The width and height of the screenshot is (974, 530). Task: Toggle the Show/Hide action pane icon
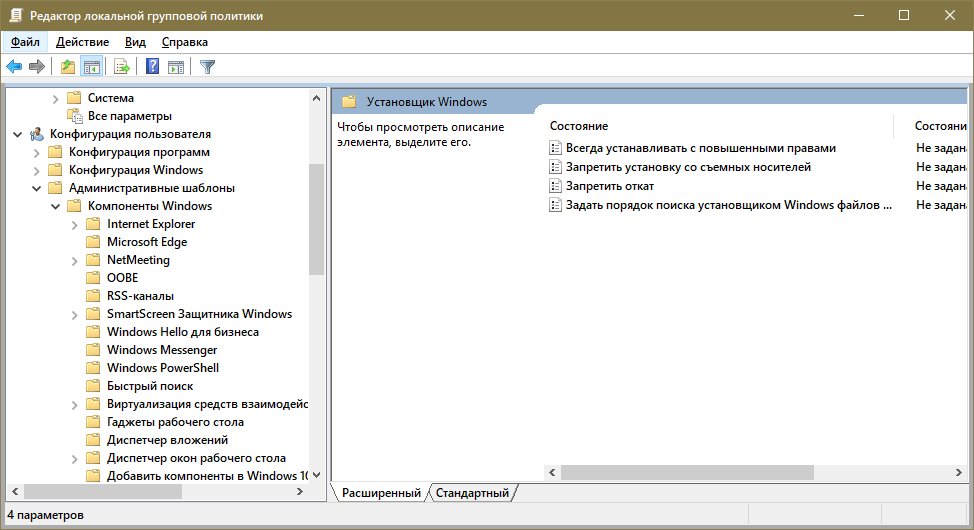176,67
